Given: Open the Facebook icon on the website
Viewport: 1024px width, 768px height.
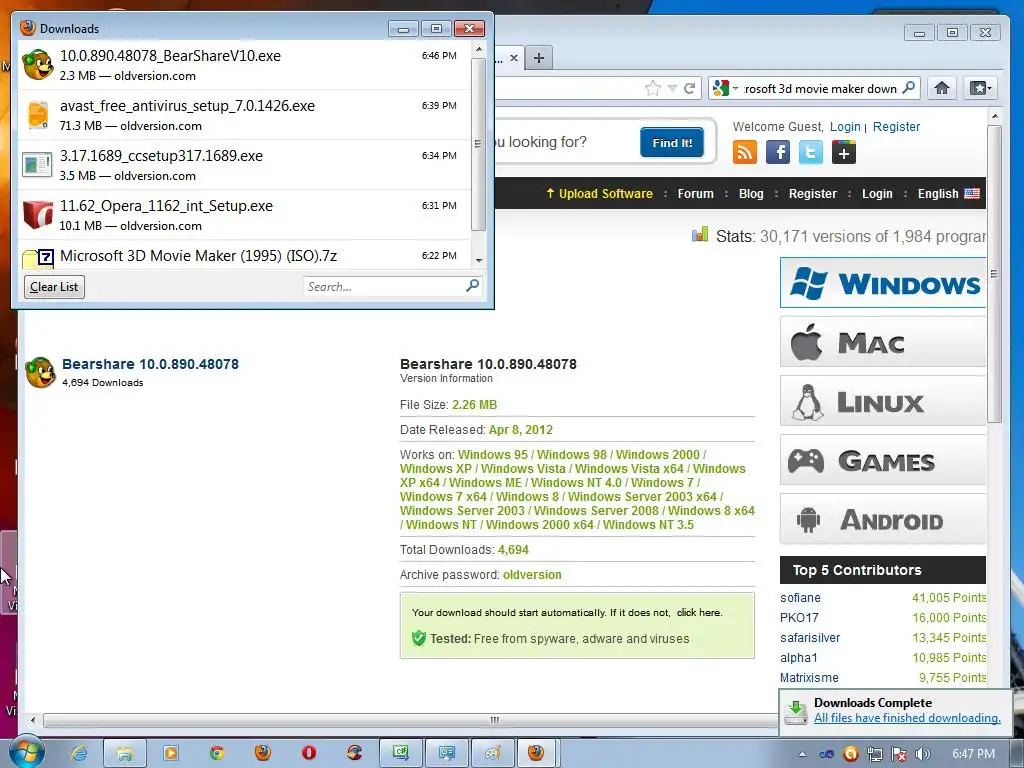Looking at the screenshot, I should 777,152.
